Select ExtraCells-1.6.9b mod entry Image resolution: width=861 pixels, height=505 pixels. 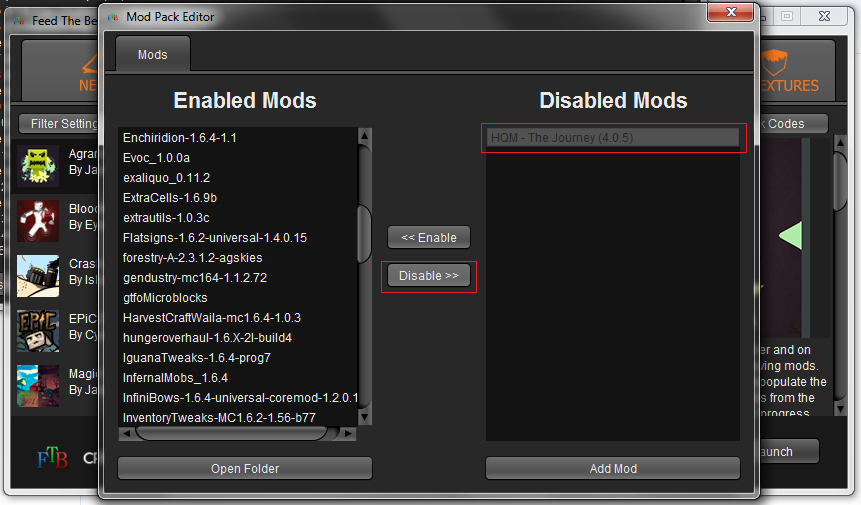238,198
